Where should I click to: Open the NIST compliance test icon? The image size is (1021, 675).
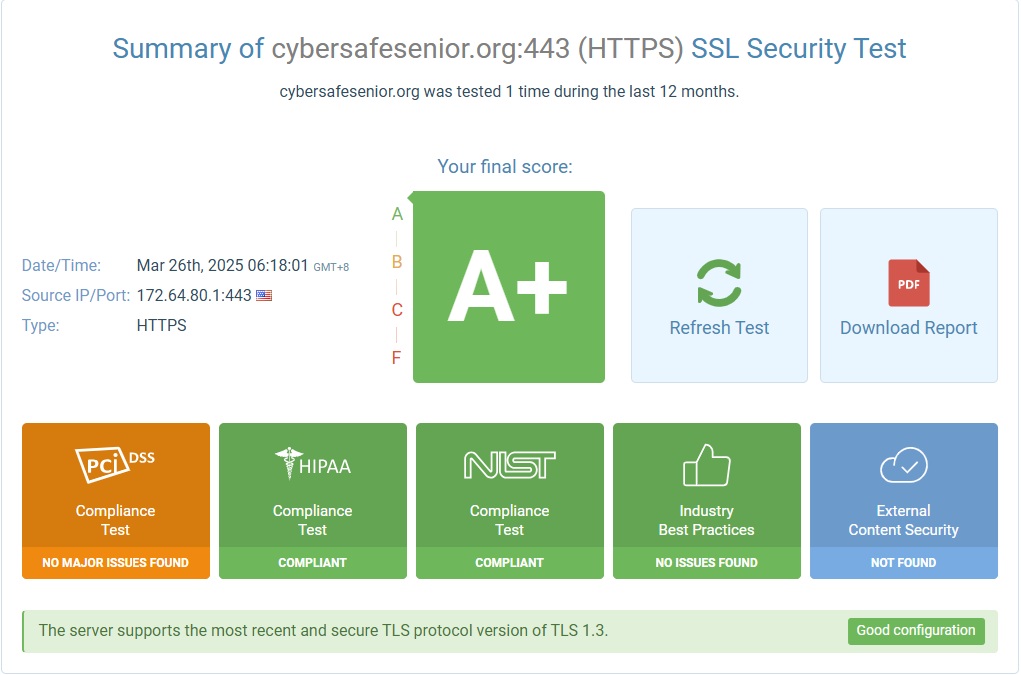click(510, 464)
